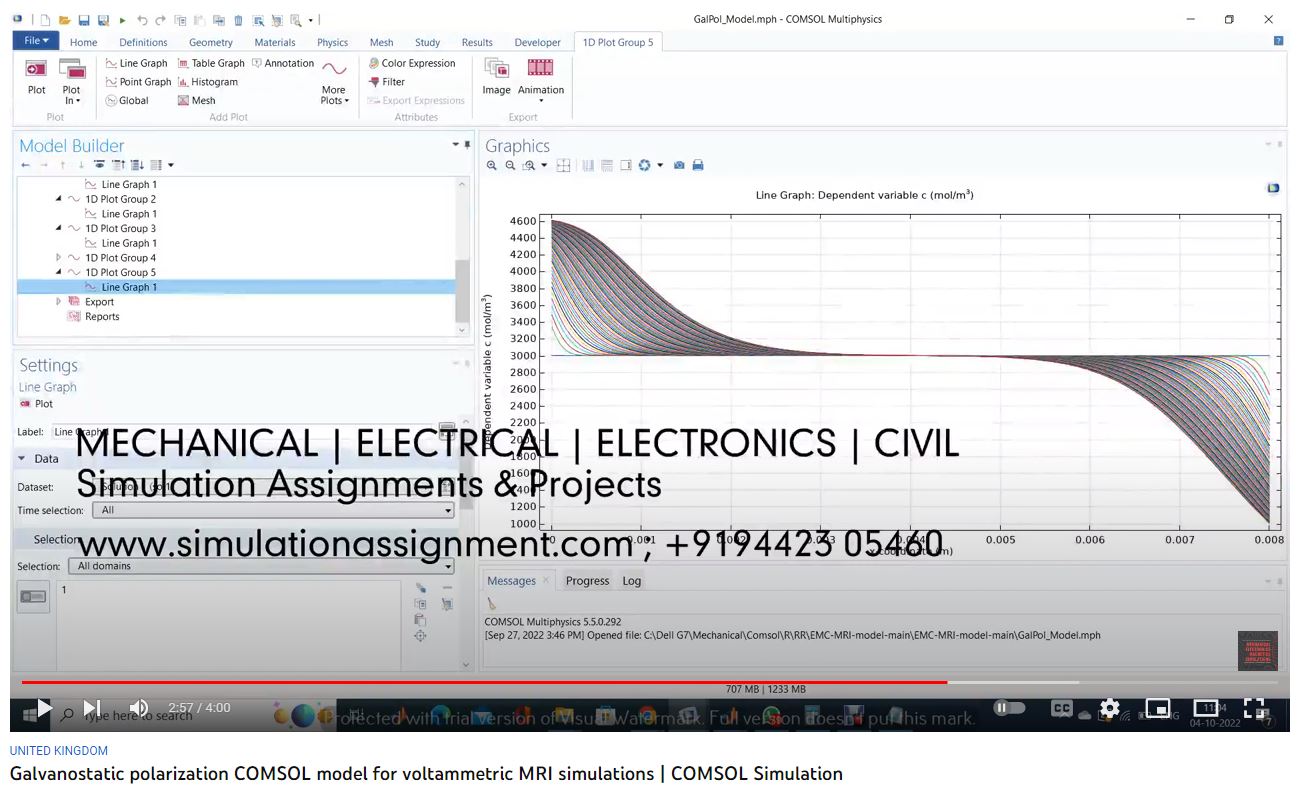The image size is (1302, 795).
Task: Click the Save icon in quick access toolbar
Action: (84, 20)
